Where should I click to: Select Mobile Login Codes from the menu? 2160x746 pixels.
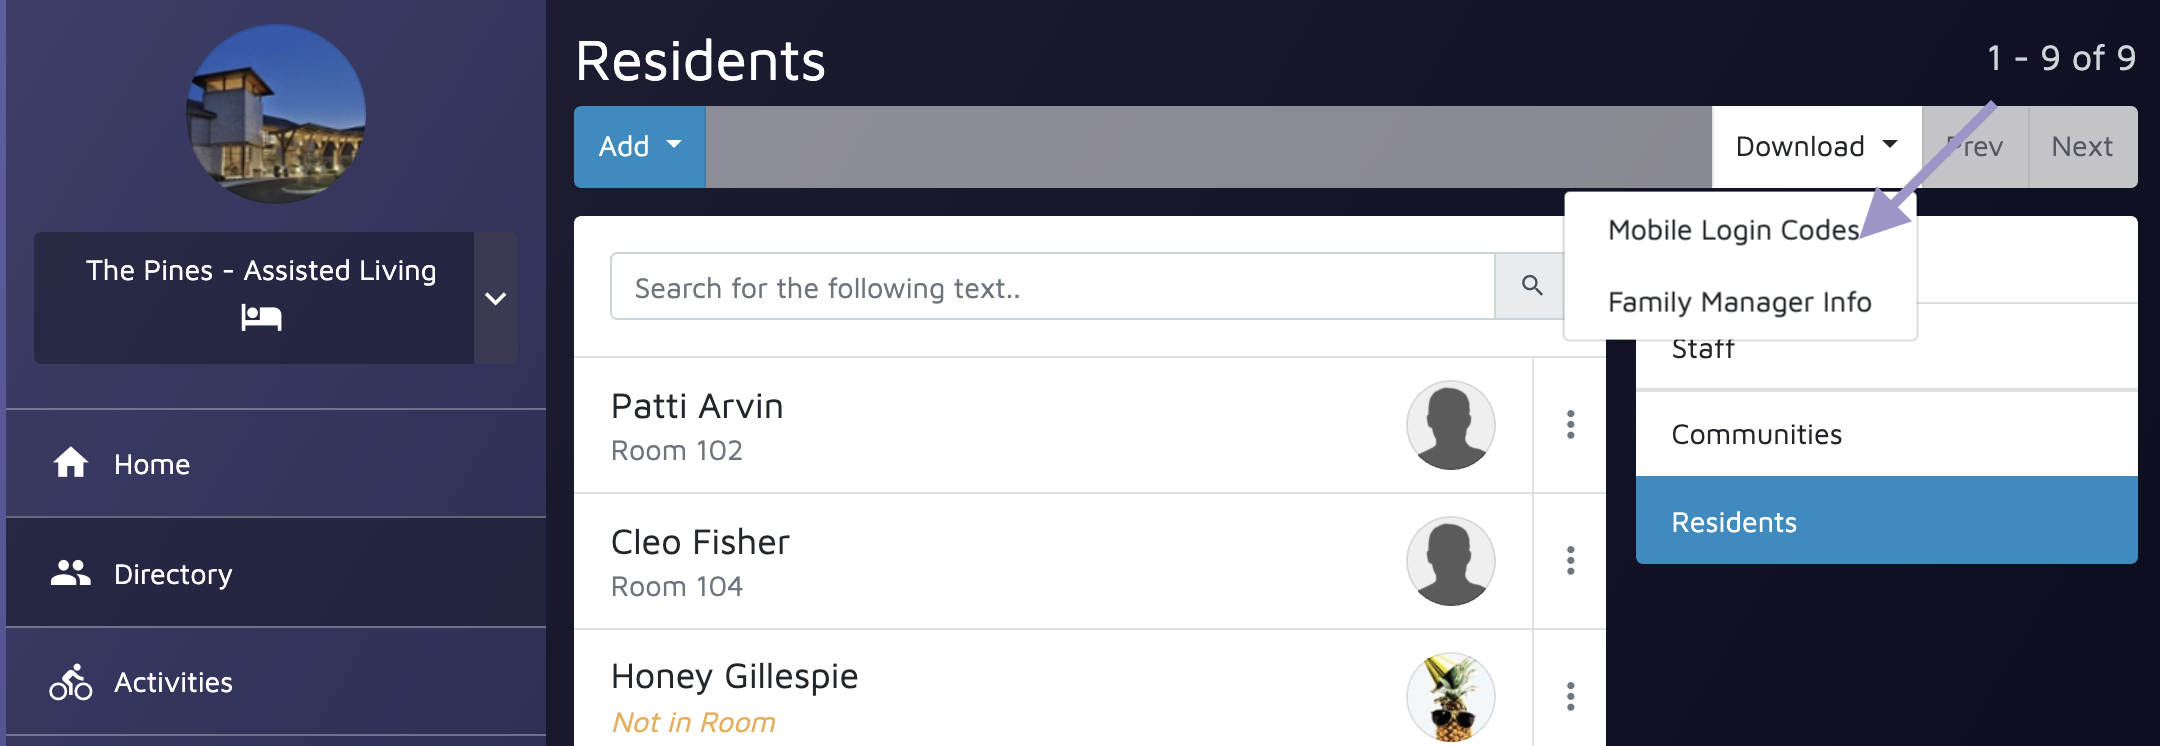[1734, 230]
